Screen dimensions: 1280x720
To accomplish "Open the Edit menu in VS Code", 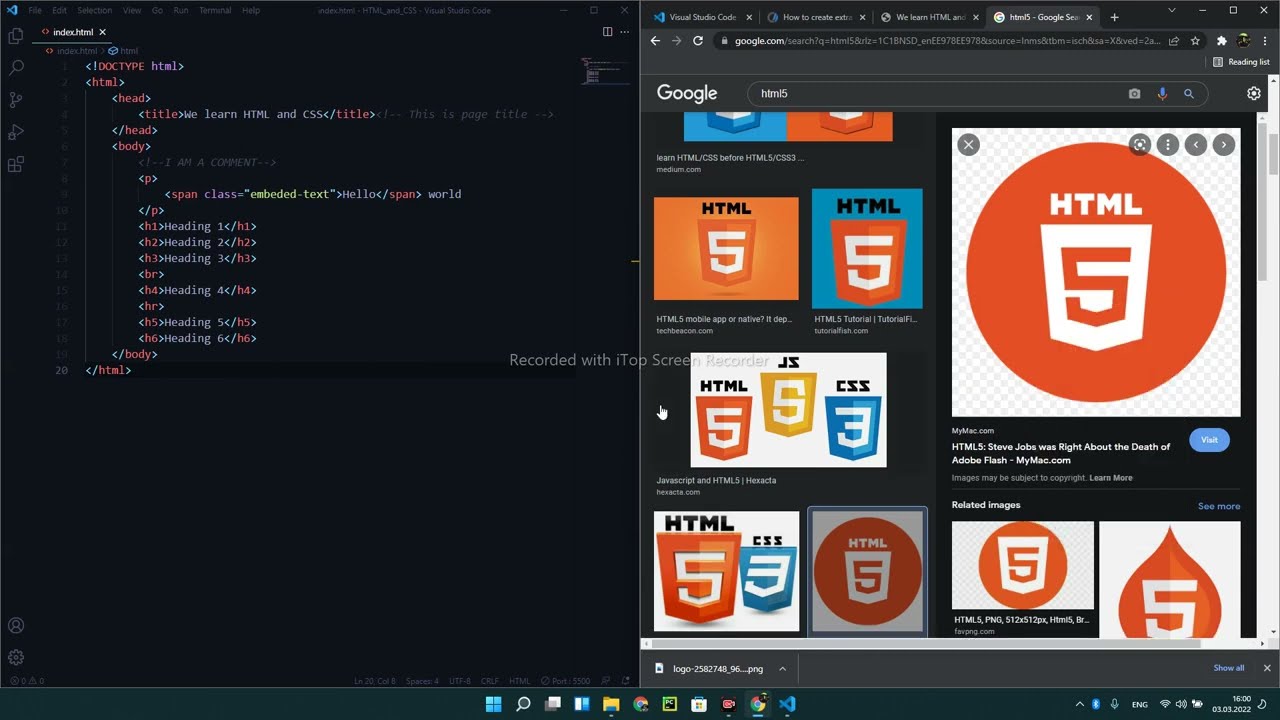I will click(60, 10).
